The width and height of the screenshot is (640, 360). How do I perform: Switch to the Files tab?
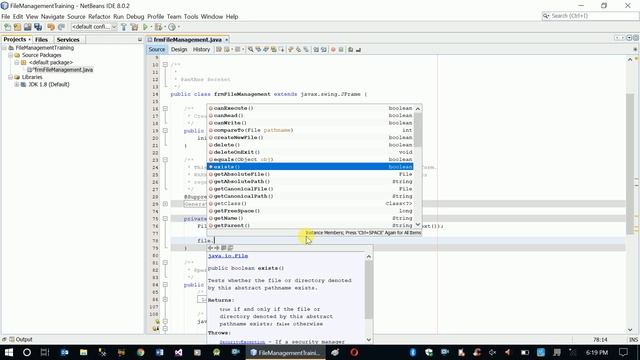point(41,40)
